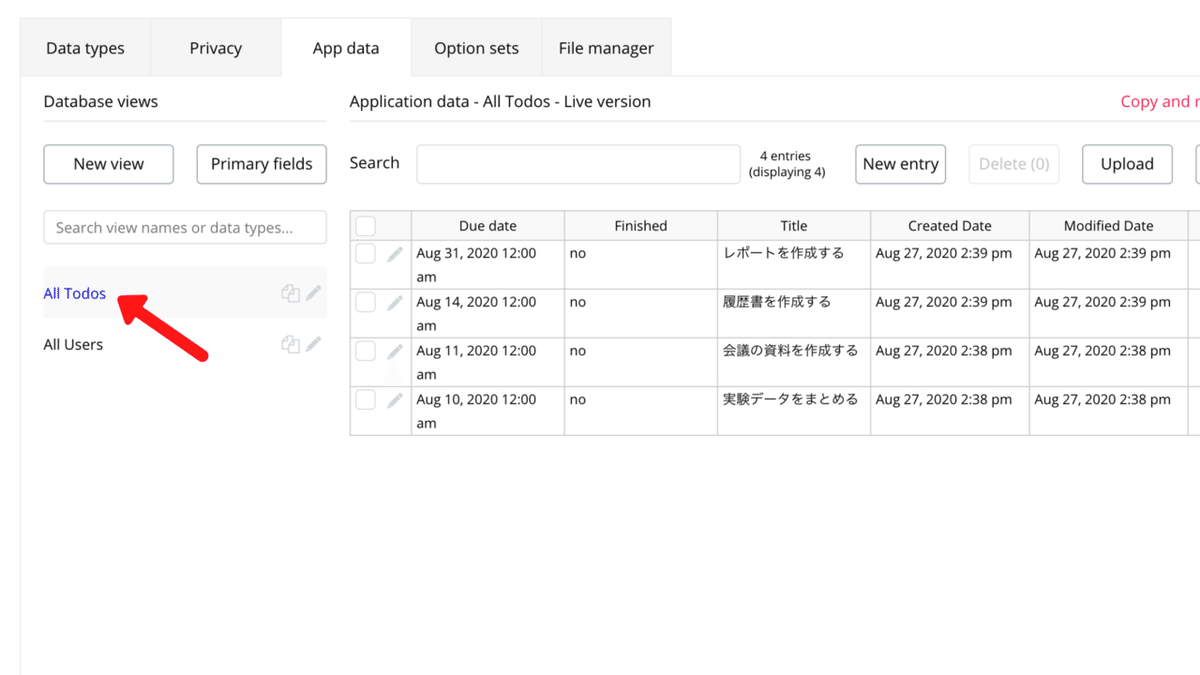Open the Privacy tab
The height and width of the screenshot is (675, 1200).
coord(215,47)
